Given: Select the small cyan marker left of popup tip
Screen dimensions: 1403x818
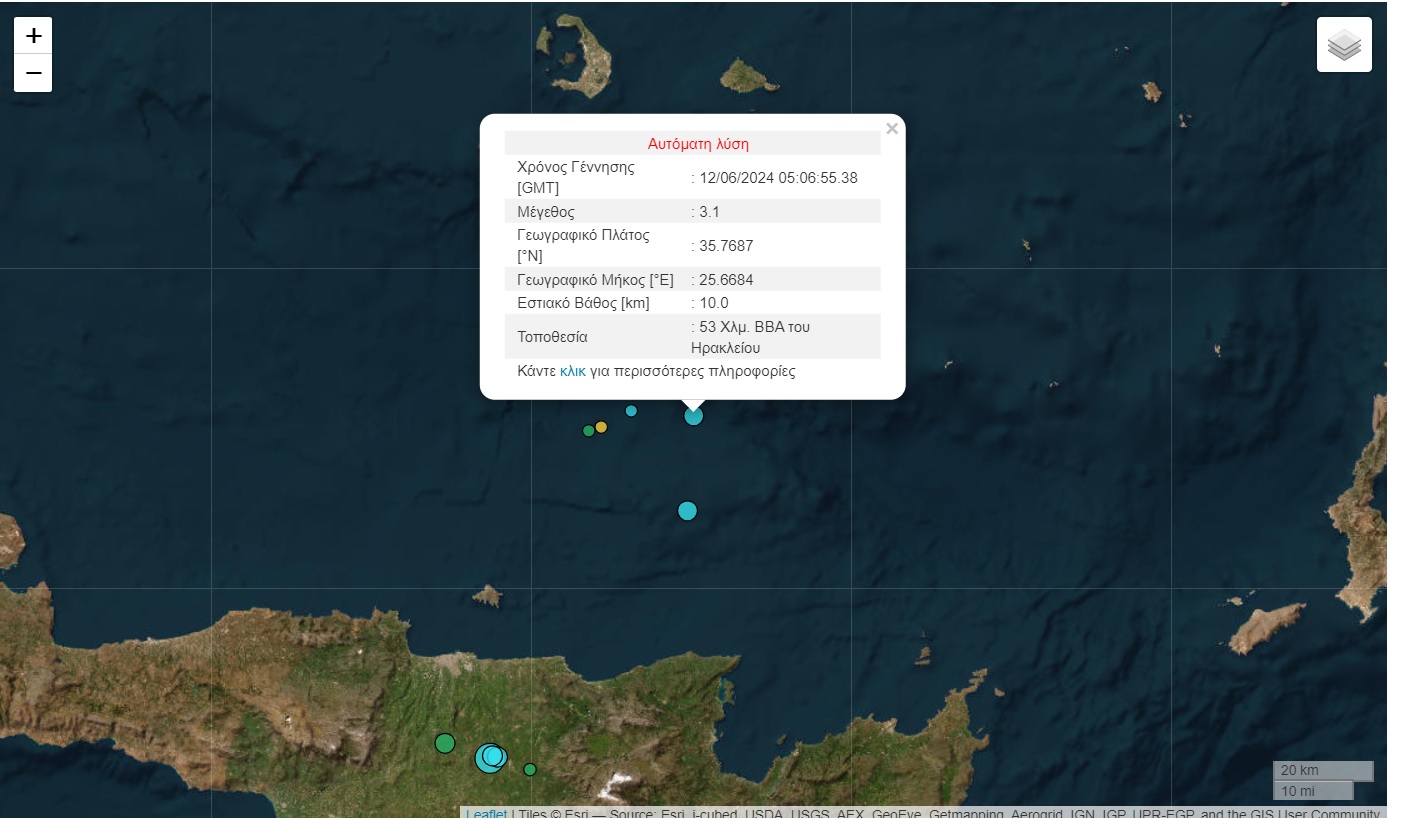Looking at the screenshot, I should pos(631,410).
